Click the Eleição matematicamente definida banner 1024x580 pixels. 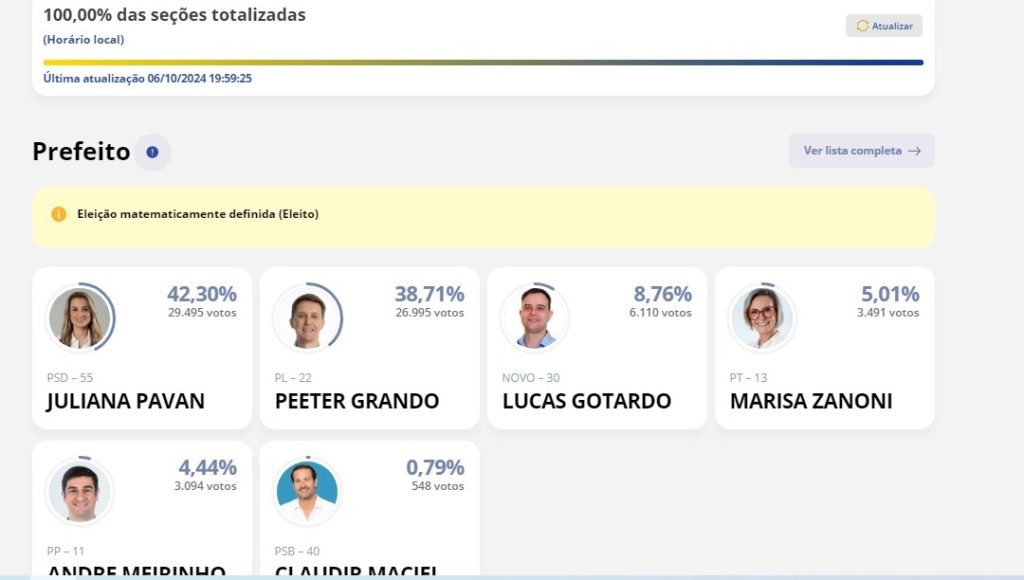(x=483, y=217)
